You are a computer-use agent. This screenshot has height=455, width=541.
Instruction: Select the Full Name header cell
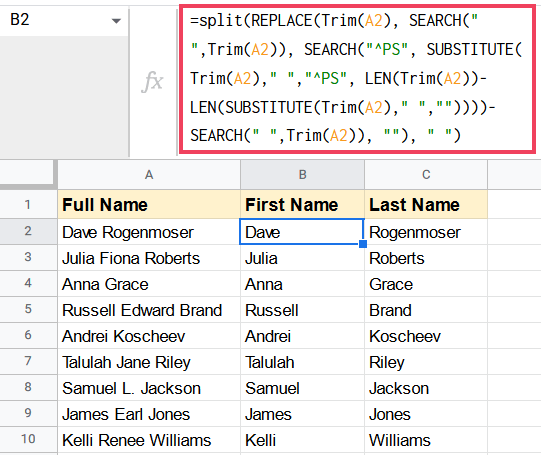[x=149, y=205]
